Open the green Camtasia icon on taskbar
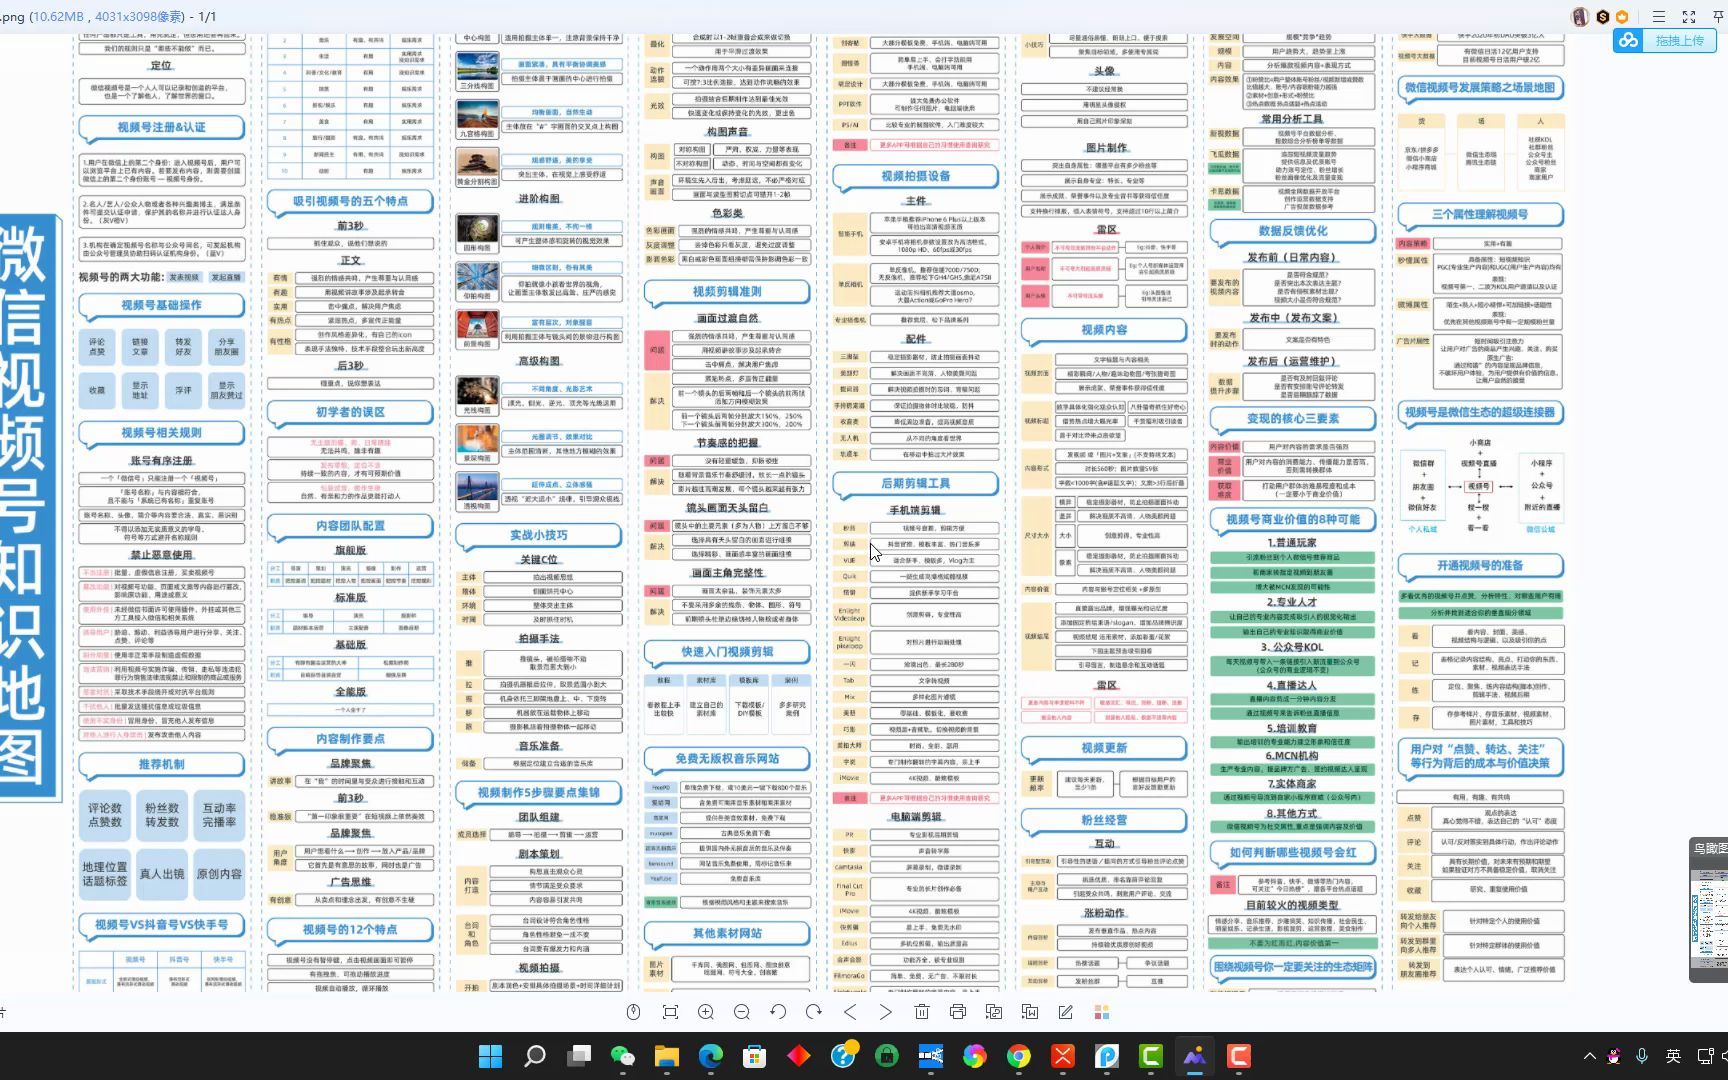This screenshot has width=1728, height=1080. click(x=1151, y=1056)
